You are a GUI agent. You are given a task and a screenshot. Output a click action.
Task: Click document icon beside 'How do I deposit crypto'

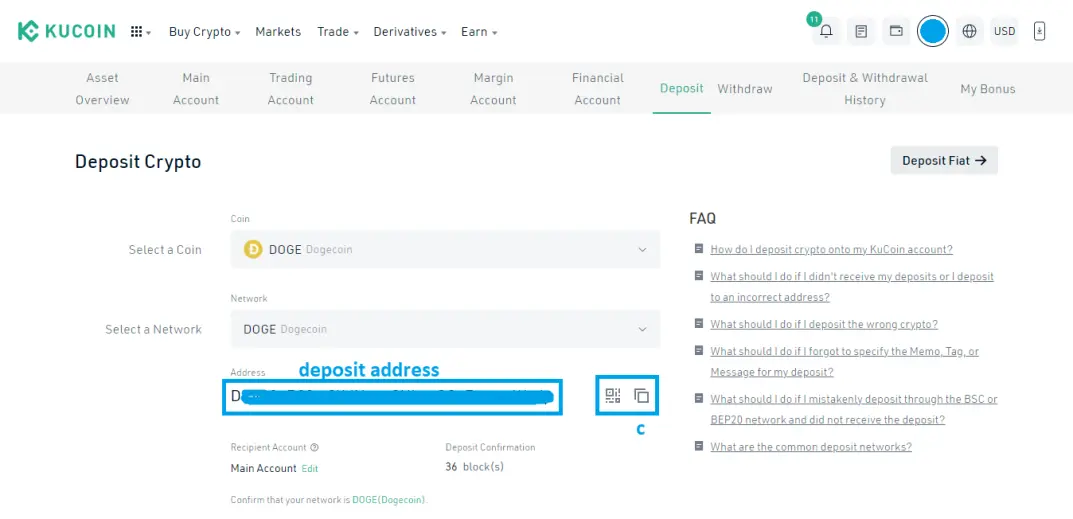click(699, 249)
